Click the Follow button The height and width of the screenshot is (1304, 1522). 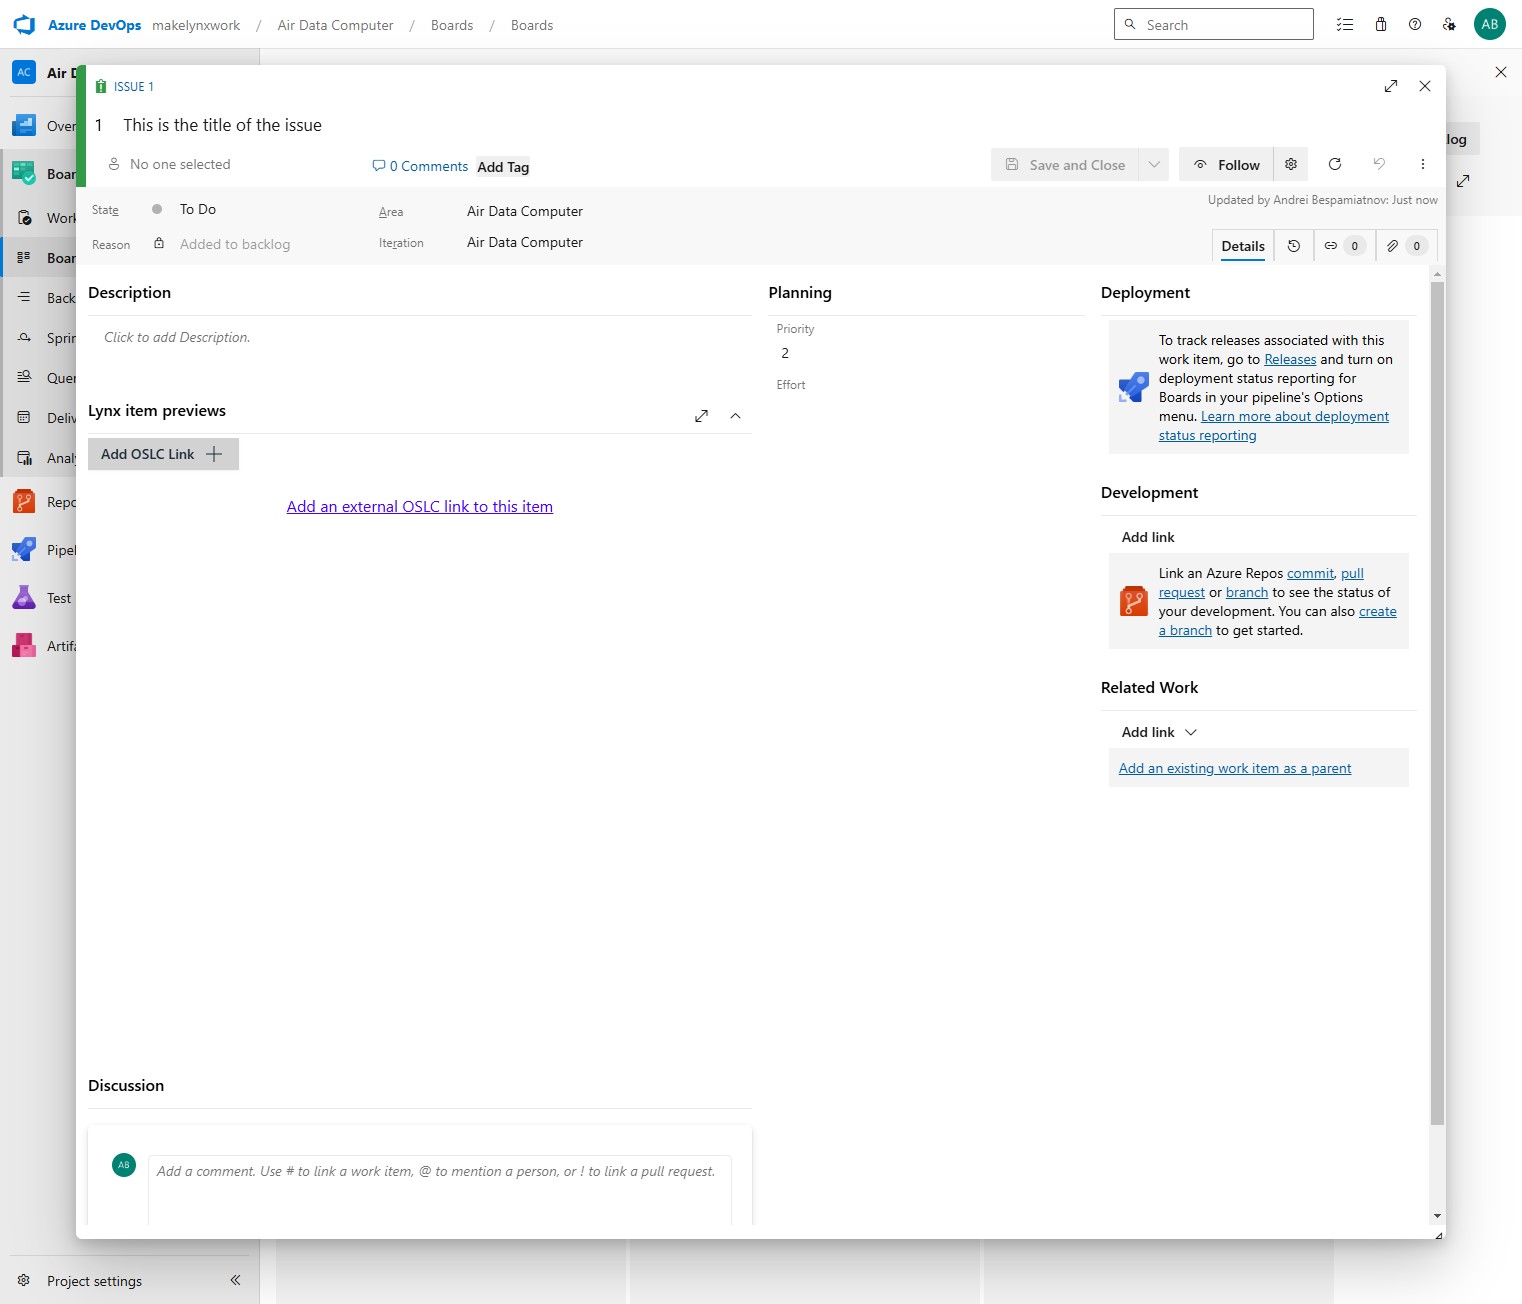click(x=1226, y=164)
